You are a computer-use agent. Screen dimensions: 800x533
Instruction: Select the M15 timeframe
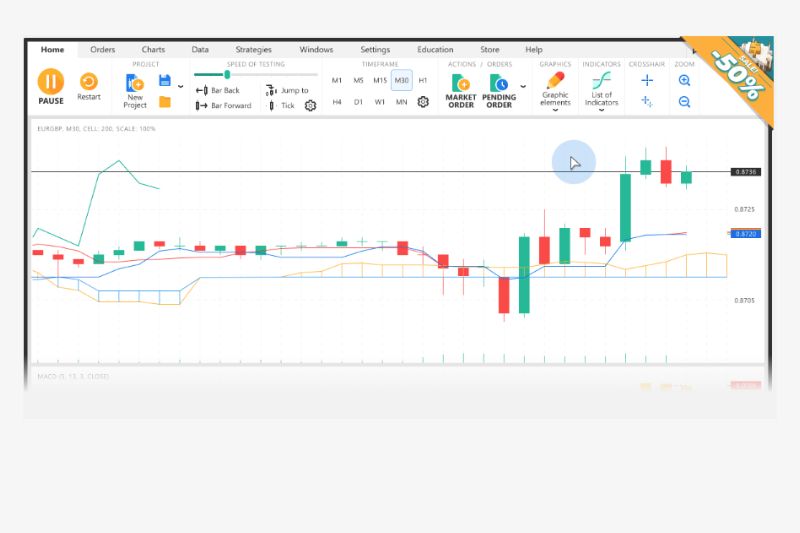click(380, 80)
